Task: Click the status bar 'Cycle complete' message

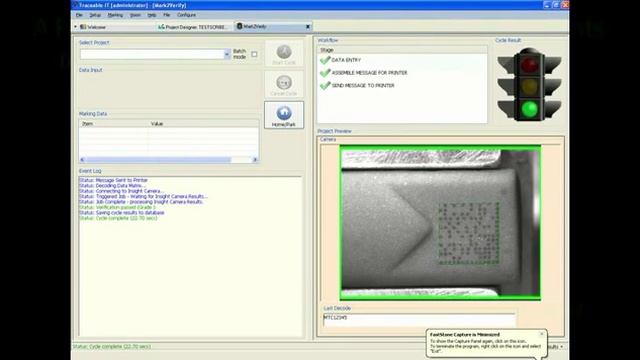Action: click(x=112, y=347)
